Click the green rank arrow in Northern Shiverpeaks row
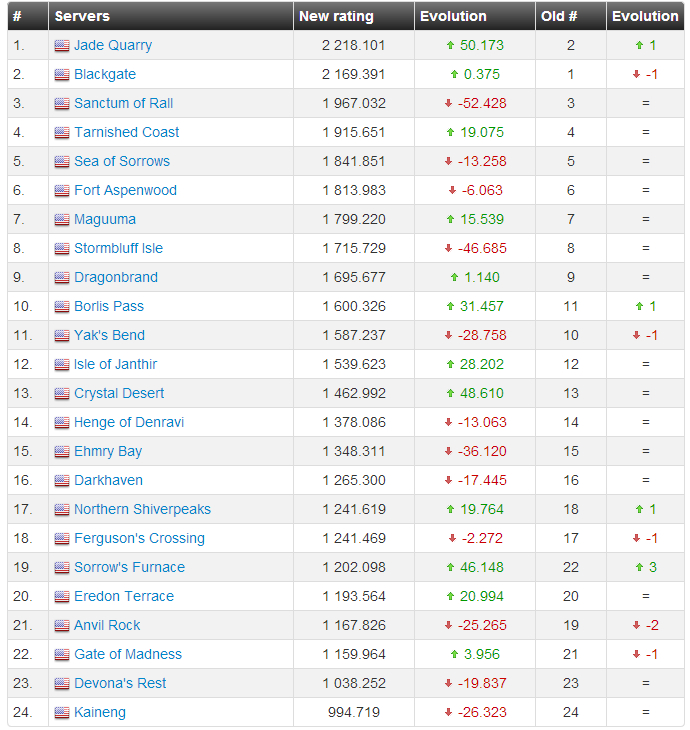 click(x=639, y=509)
